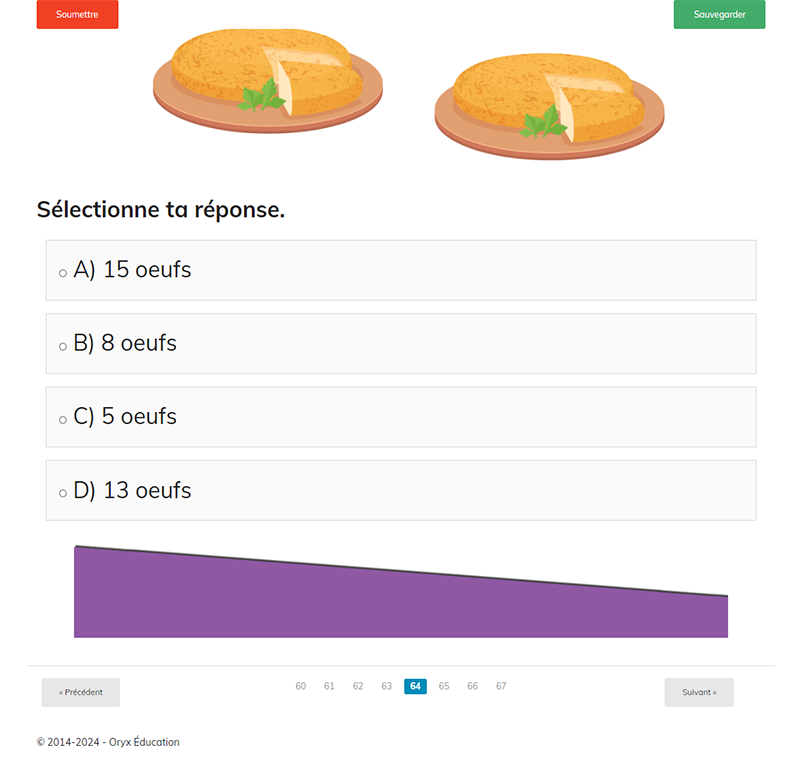The height and width of the screenshot is (762, 800).
Task: Pick radio option C) 5 oeufs
Action: click(63, 419)
